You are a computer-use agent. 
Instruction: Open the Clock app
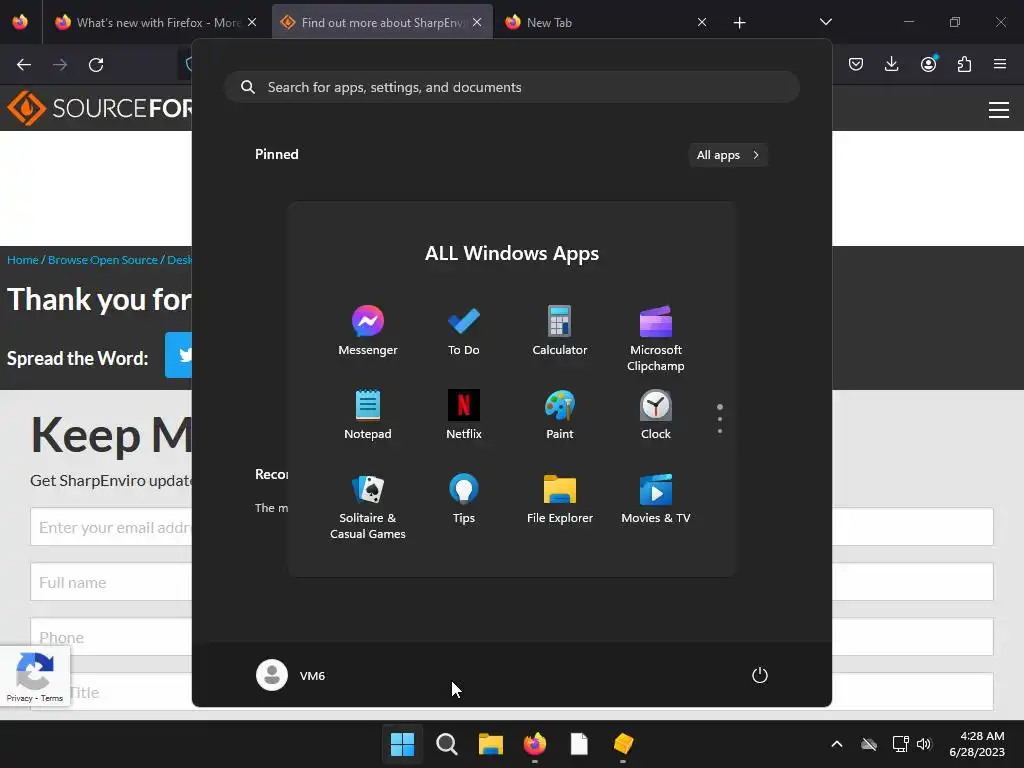coord(656,415)
